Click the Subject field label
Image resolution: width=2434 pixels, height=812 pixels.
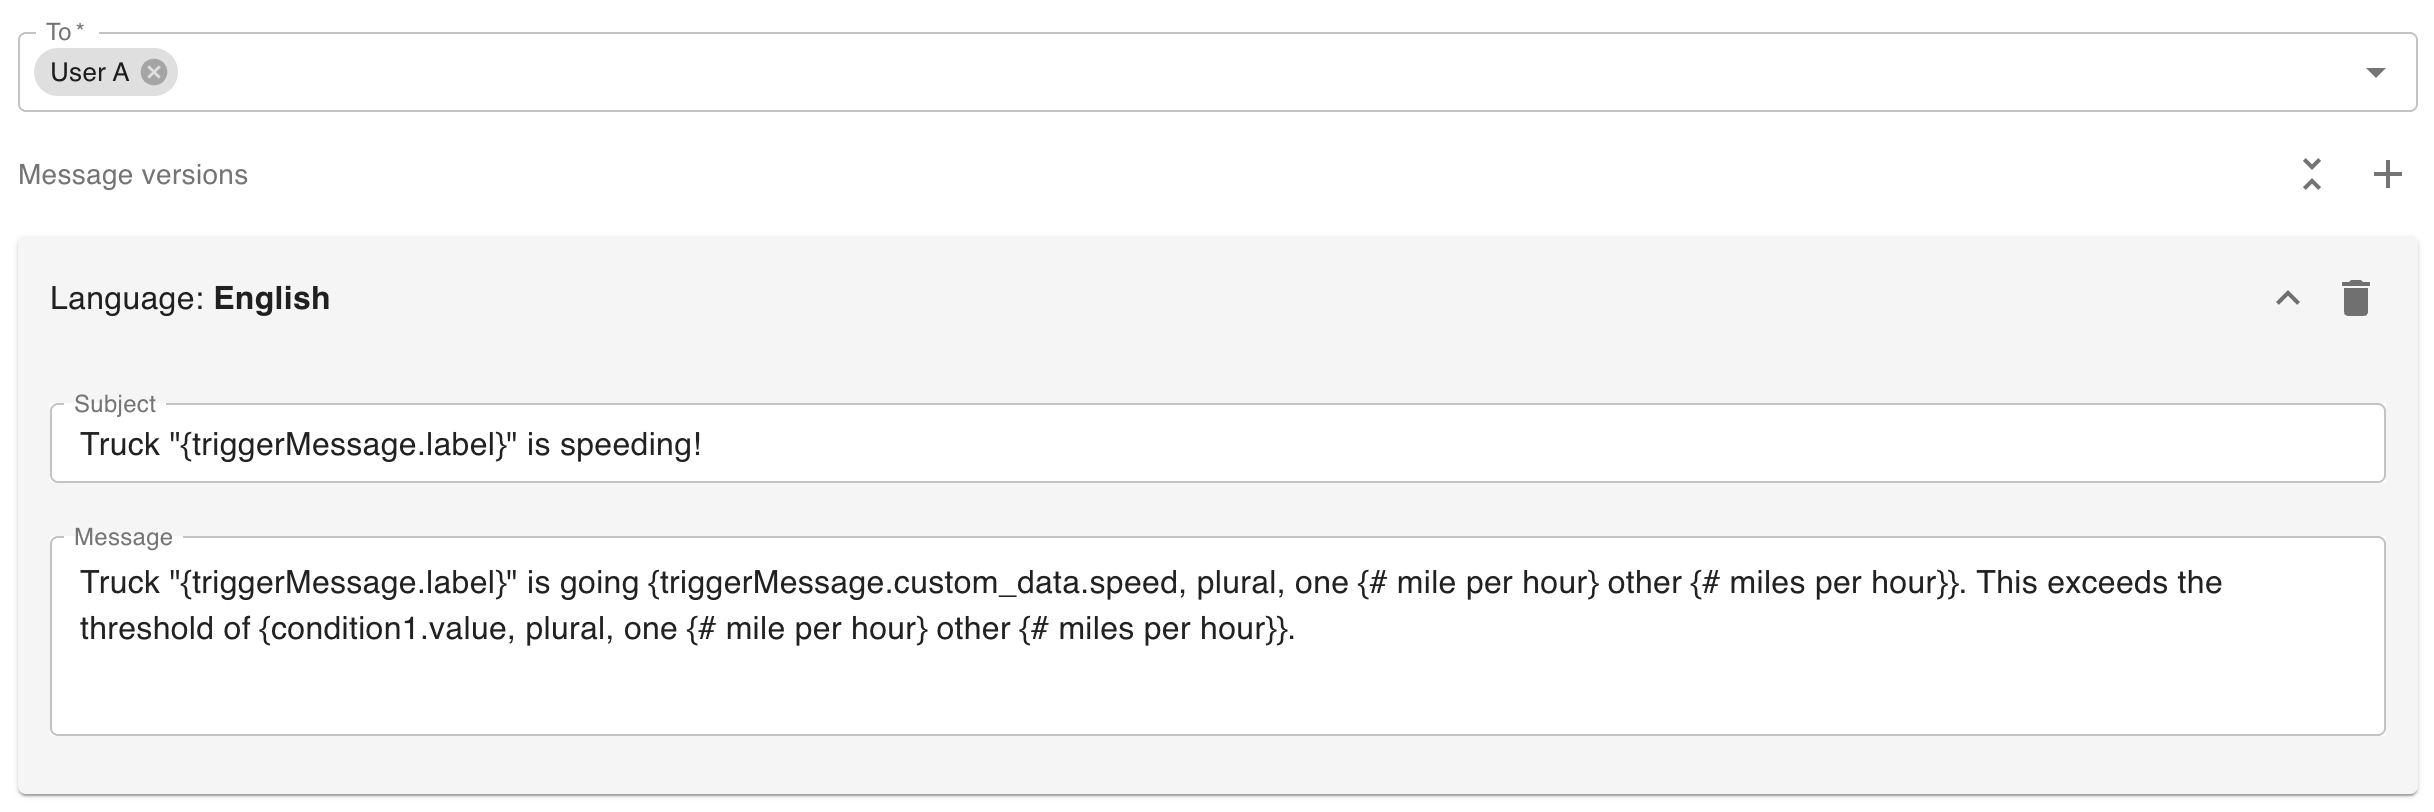coord(115,404)
